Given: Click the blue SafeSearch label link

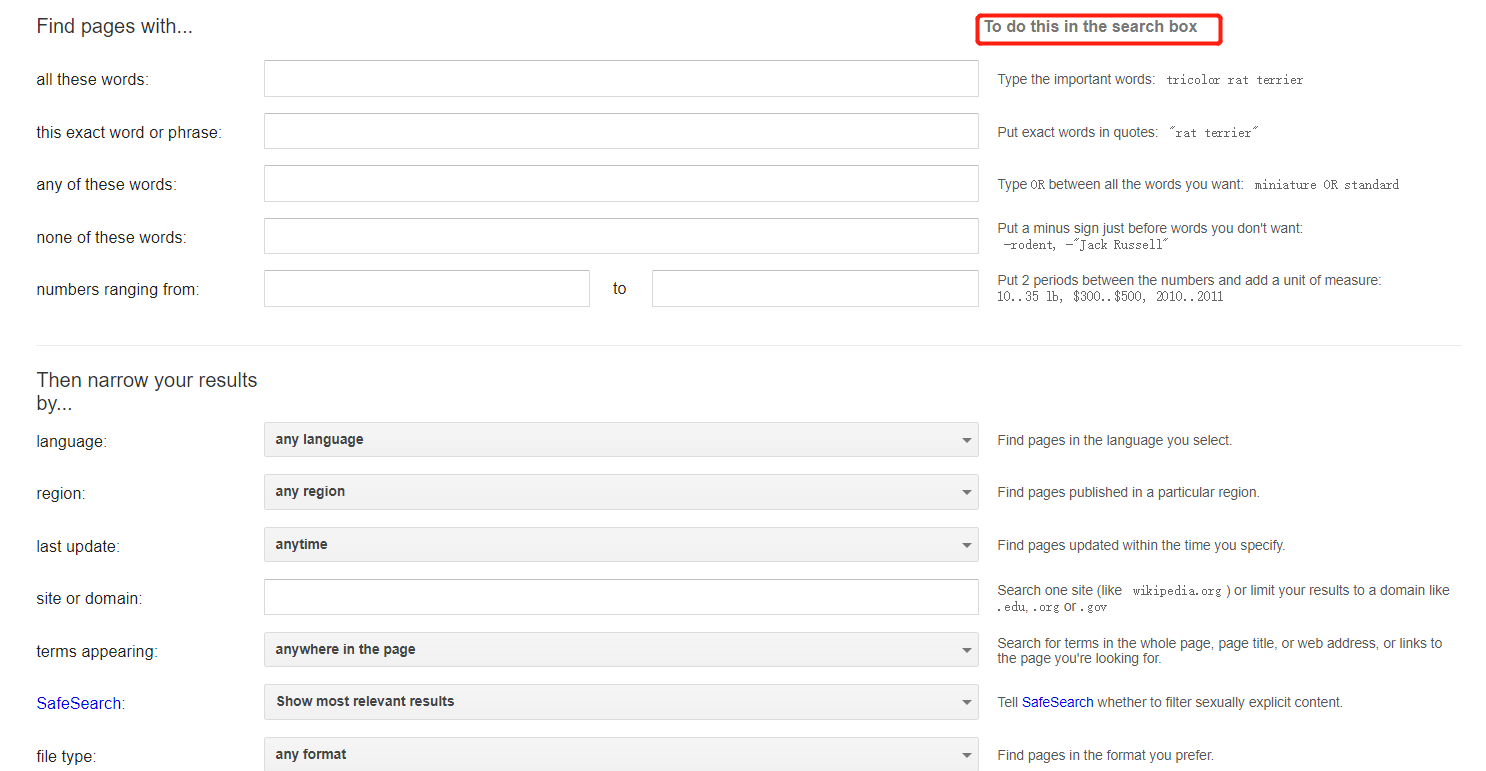Looking at the screenshot, I should tap(78, 703).
